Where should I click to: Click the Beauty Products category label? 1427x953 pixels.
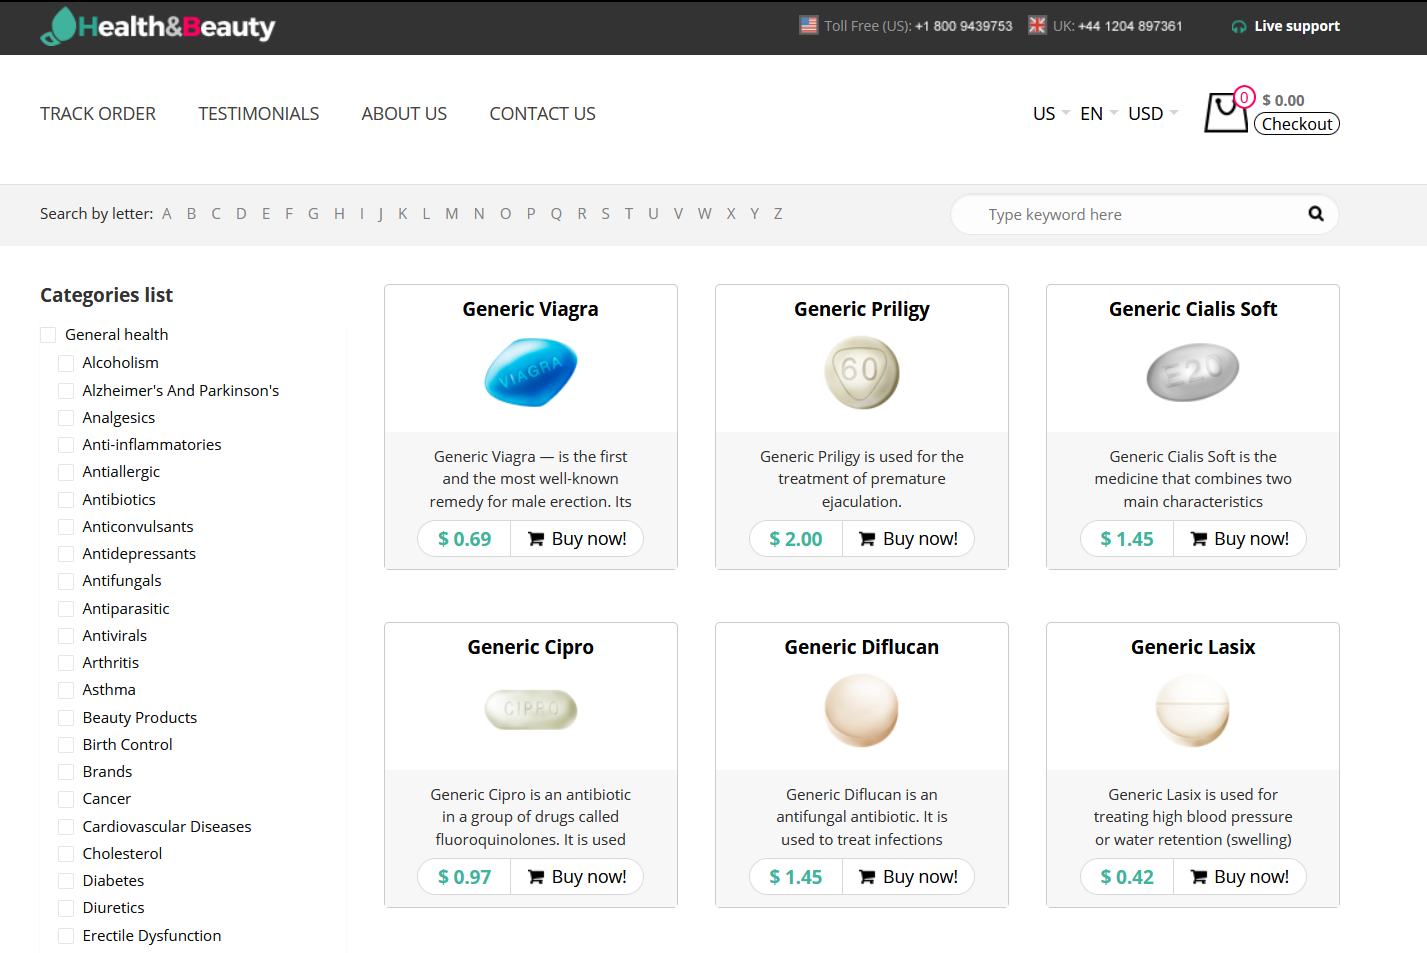click(140, 718)
